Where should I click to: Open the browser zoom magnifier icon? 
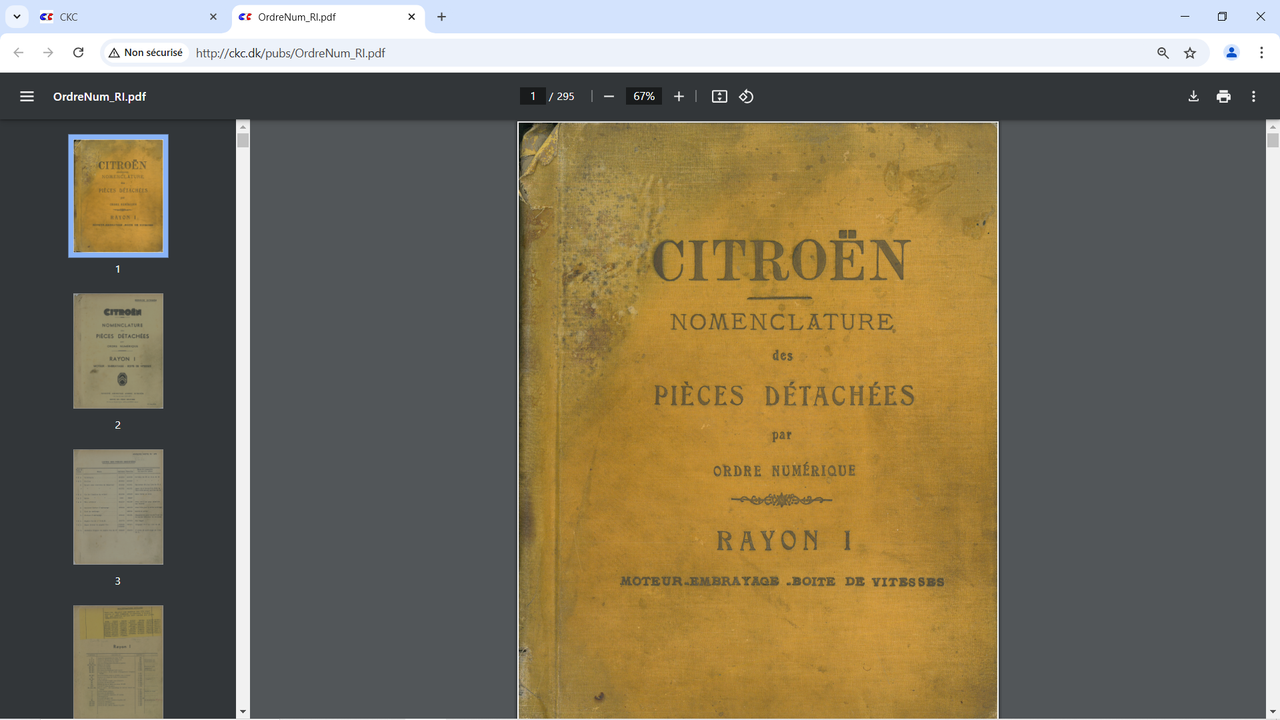[1163, 53]
